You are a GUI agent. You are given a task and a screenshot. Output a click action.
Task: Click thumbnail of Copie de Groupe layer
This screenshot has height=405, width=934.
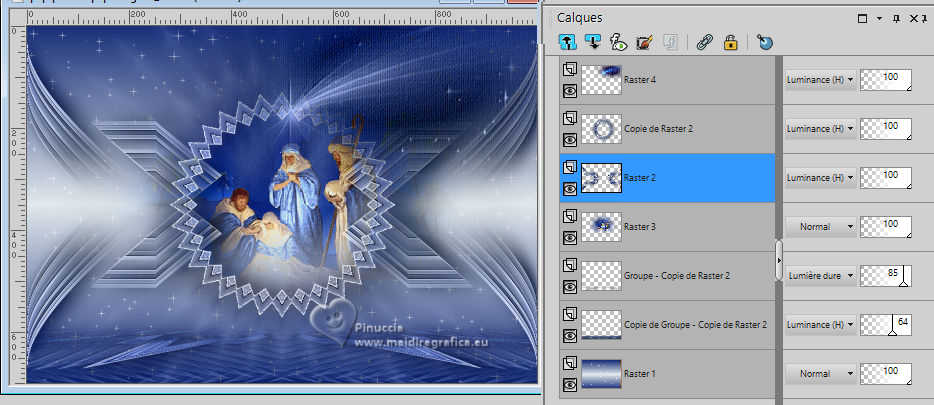pos(601,325)
